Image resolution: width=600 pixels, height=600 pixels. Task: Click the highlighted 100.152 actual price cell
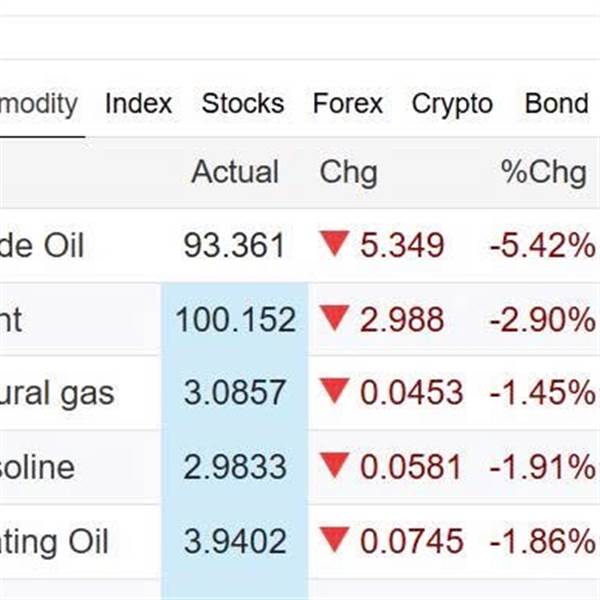(x=235, y=320)
